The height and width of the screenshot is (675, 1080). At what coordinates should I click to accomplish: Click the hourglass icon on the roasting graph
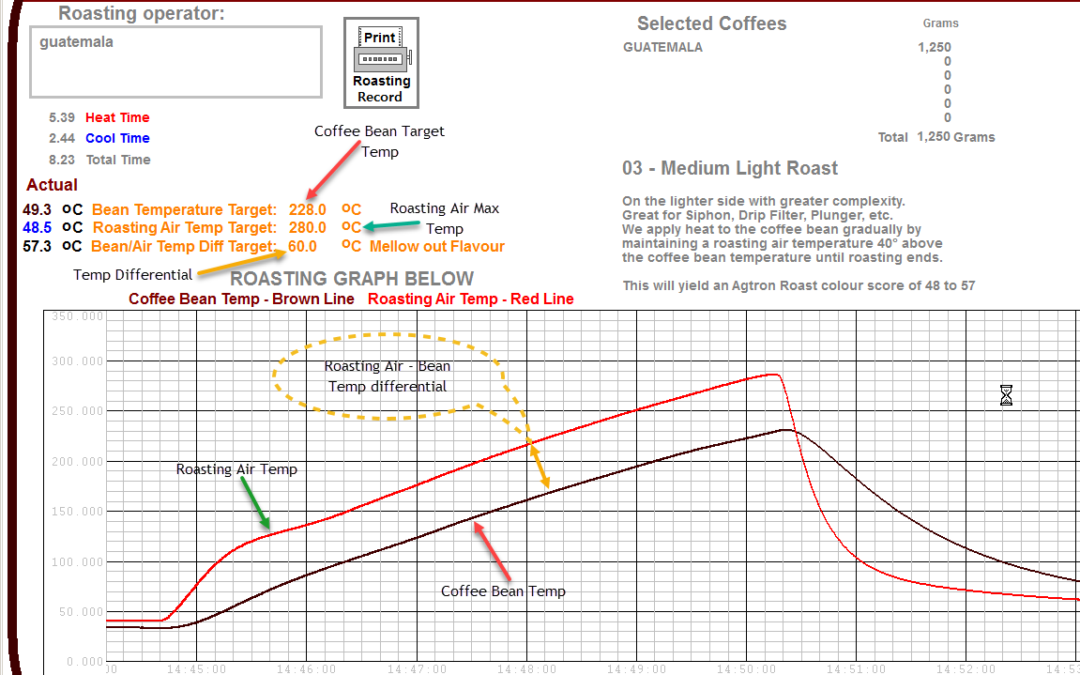click(x=1005, y=395)
